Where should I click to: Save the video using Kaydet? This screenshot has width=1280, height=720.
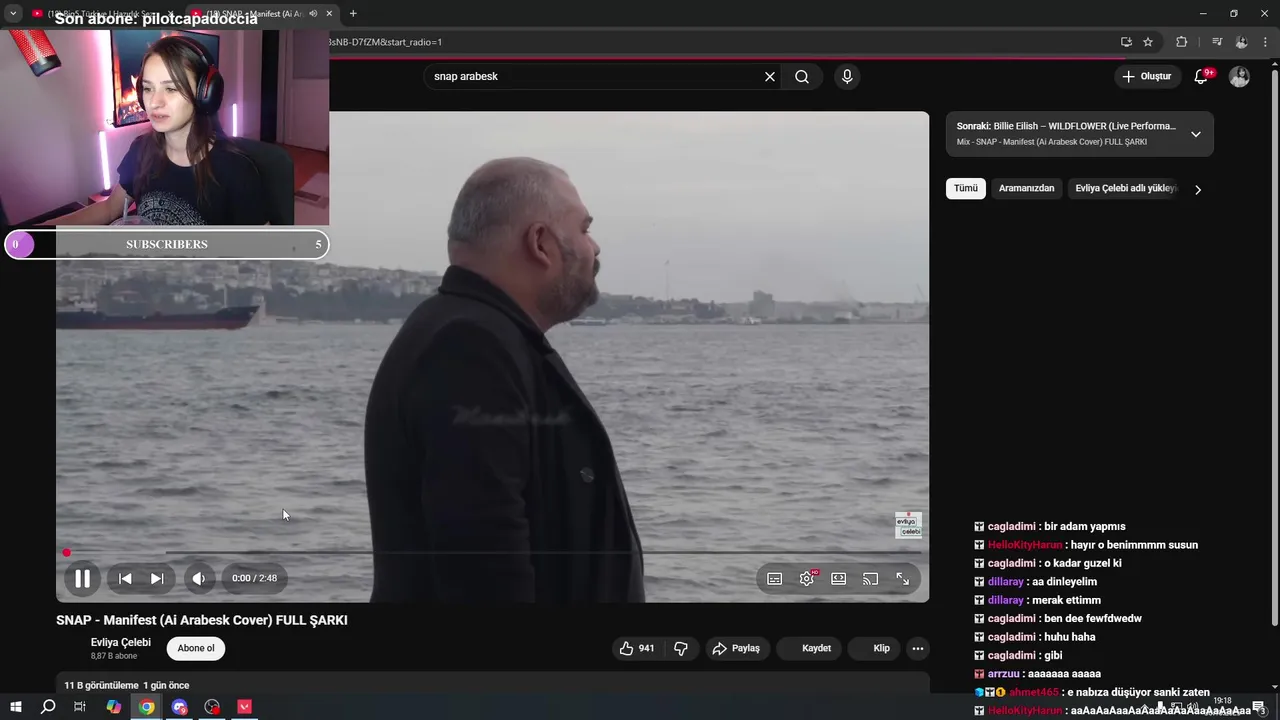pyautogui.click(x=809, y=648)
